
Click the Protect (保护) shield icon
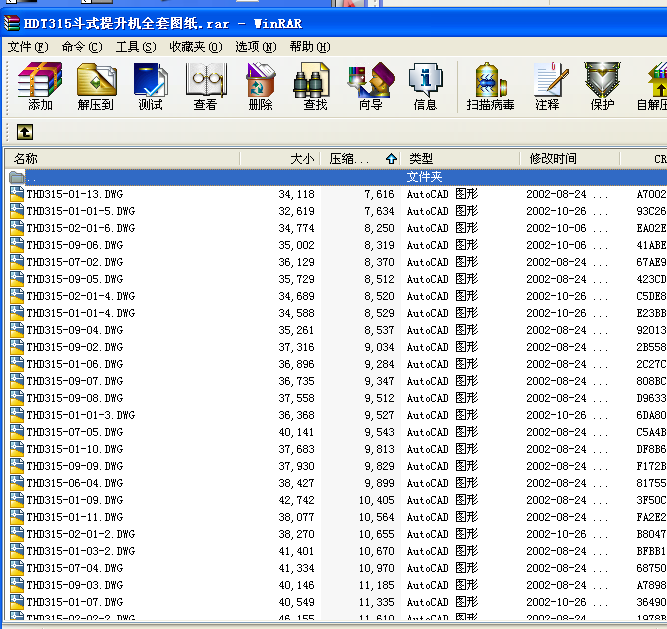[602, 86]
